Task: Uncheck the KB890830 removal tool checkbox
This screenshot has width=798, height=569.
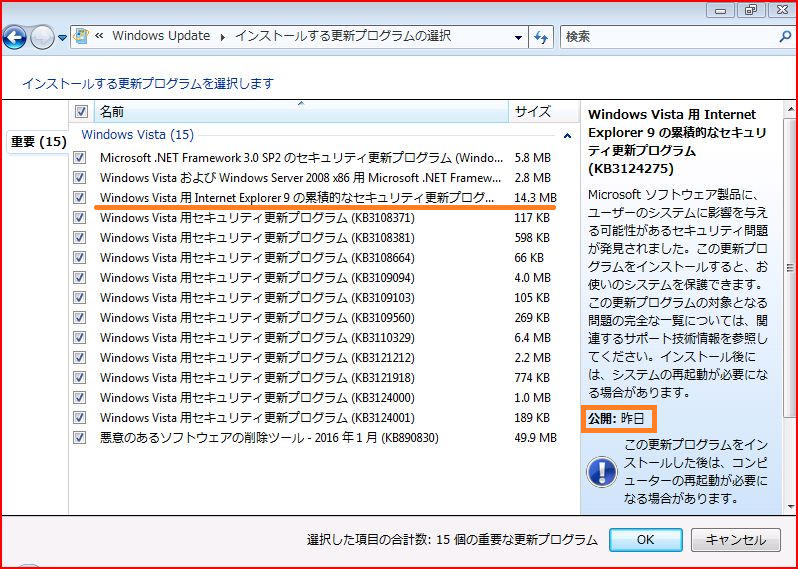Action: click(x=79, y=437)
